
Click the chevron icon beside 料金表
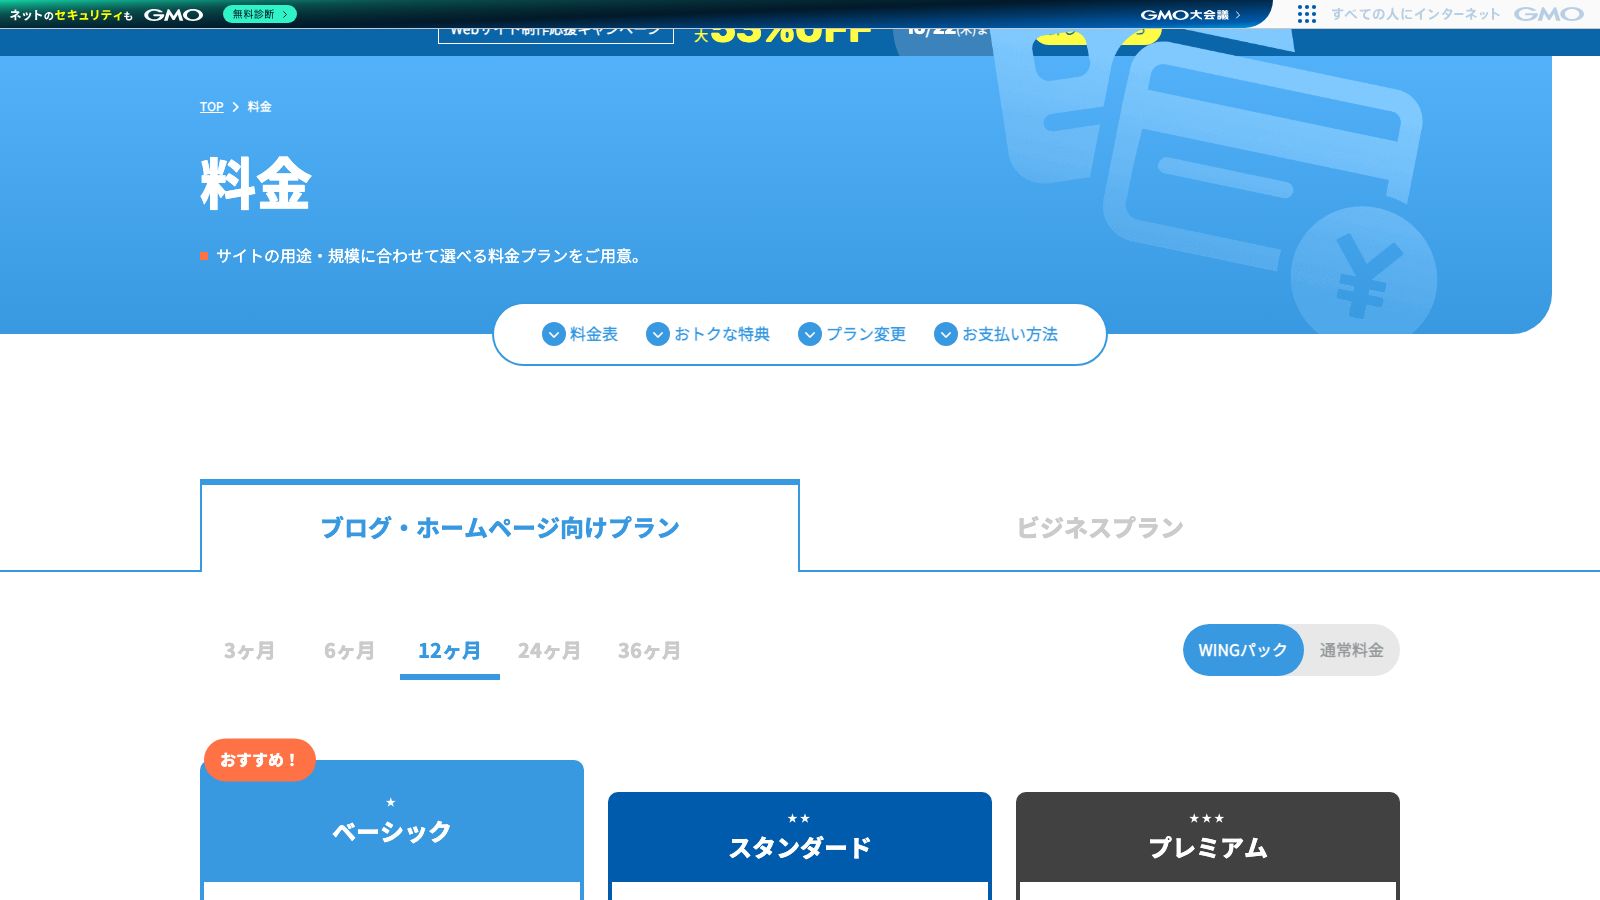point(554,334)
